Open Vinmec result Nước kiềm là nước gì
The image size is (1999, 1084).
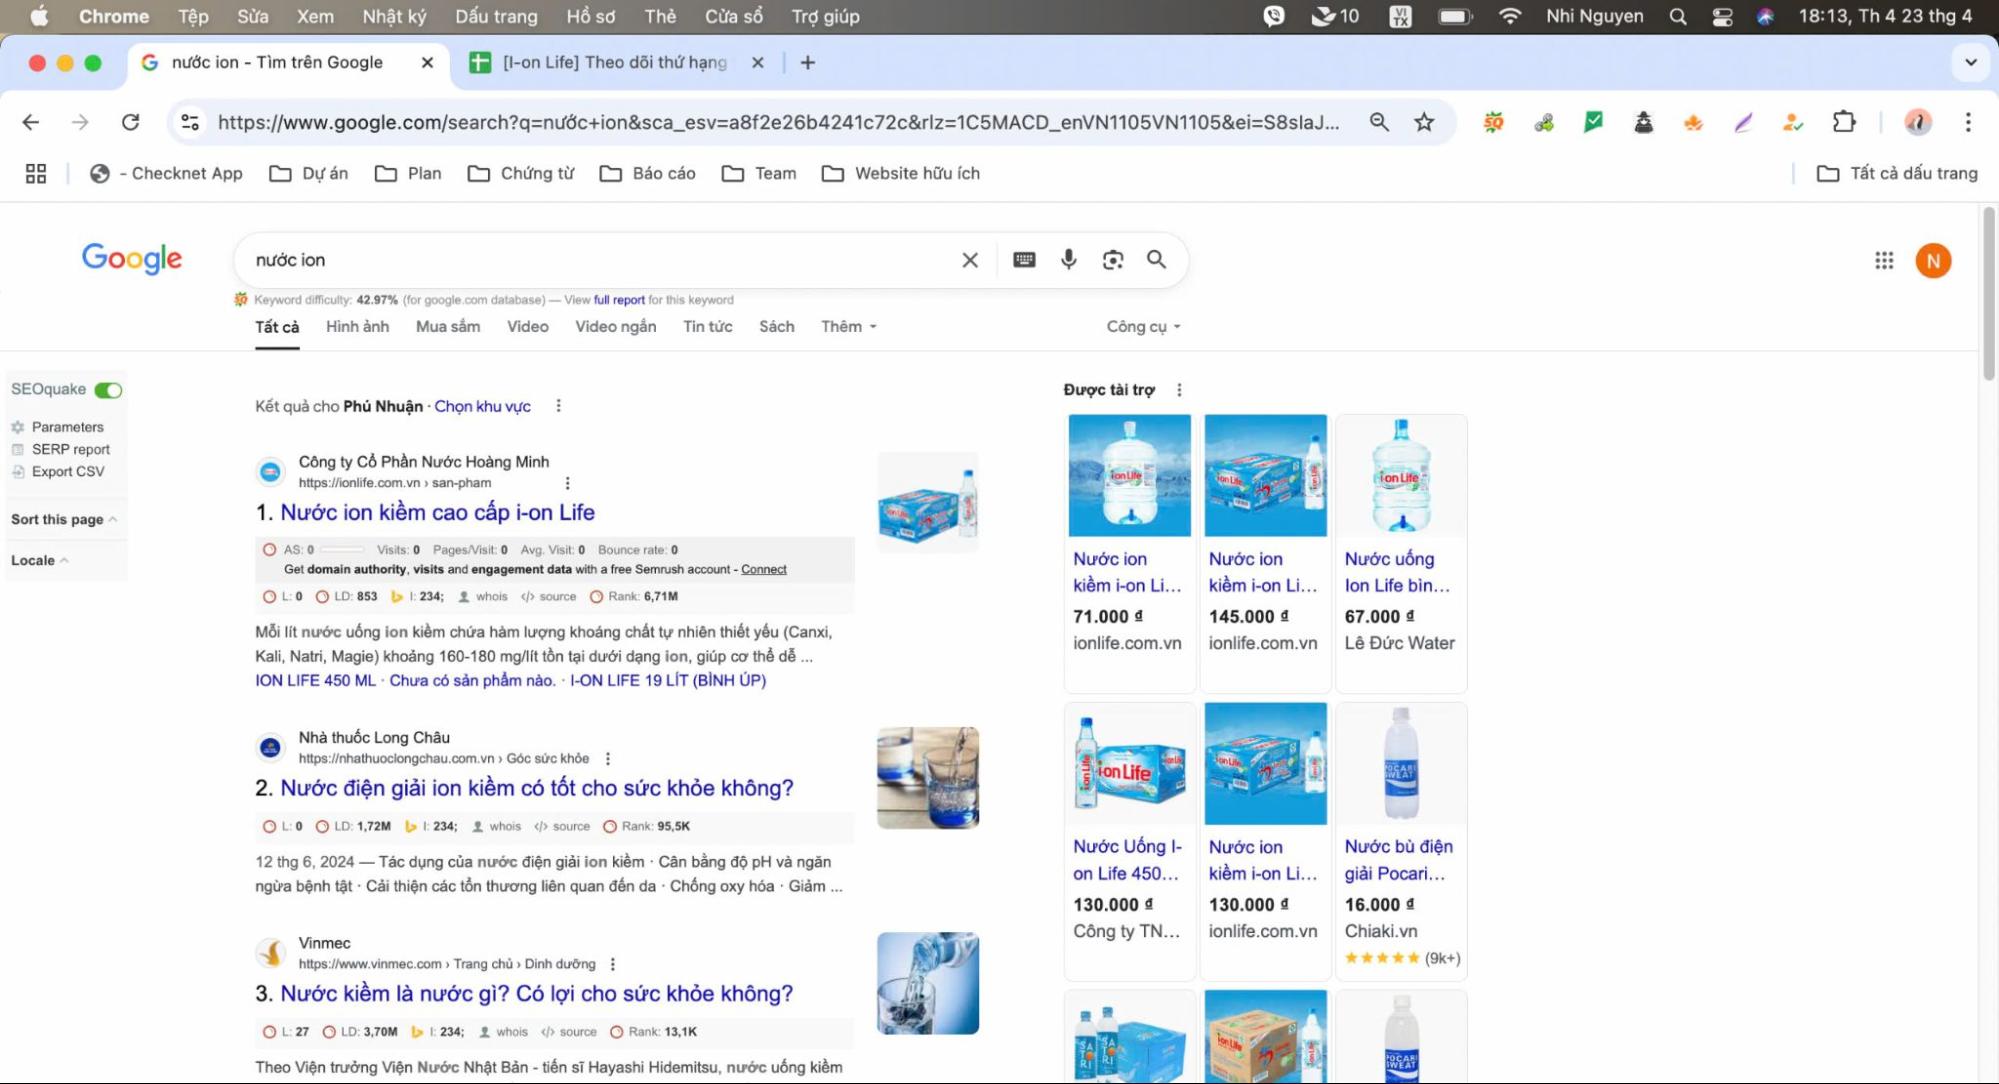[536, 994]
